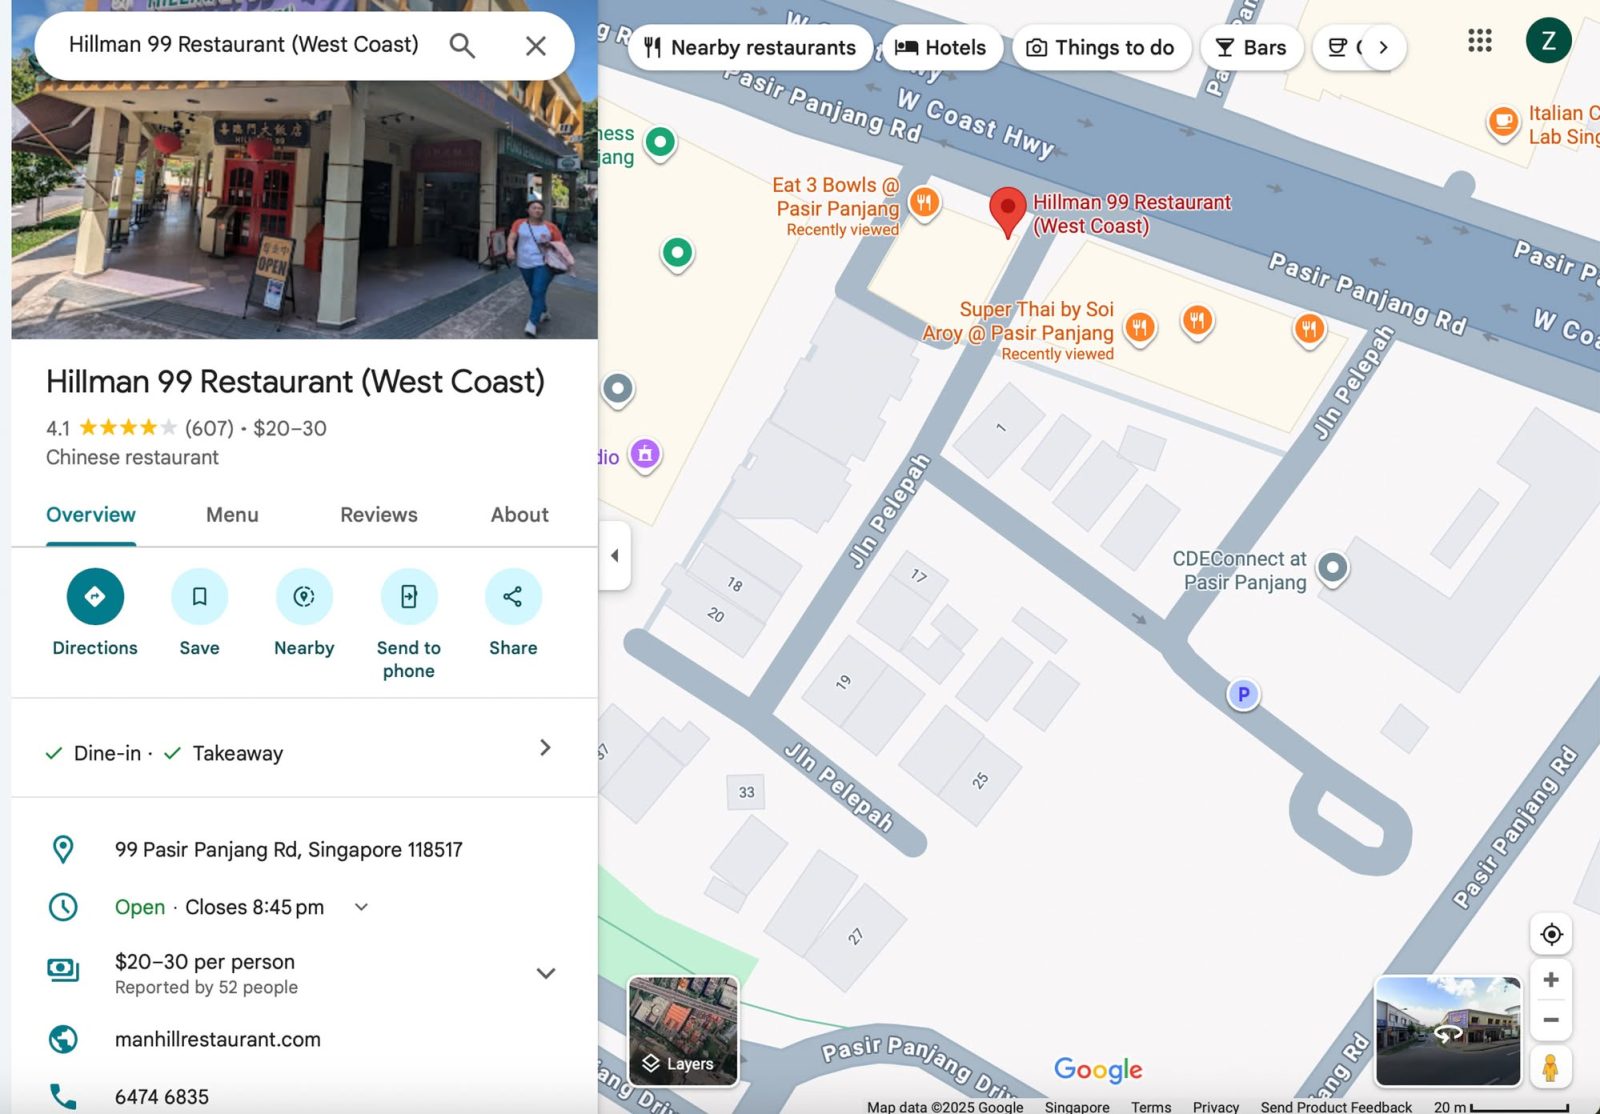Open Eat 3 Bowls restaurant marker

coord(924,204)
